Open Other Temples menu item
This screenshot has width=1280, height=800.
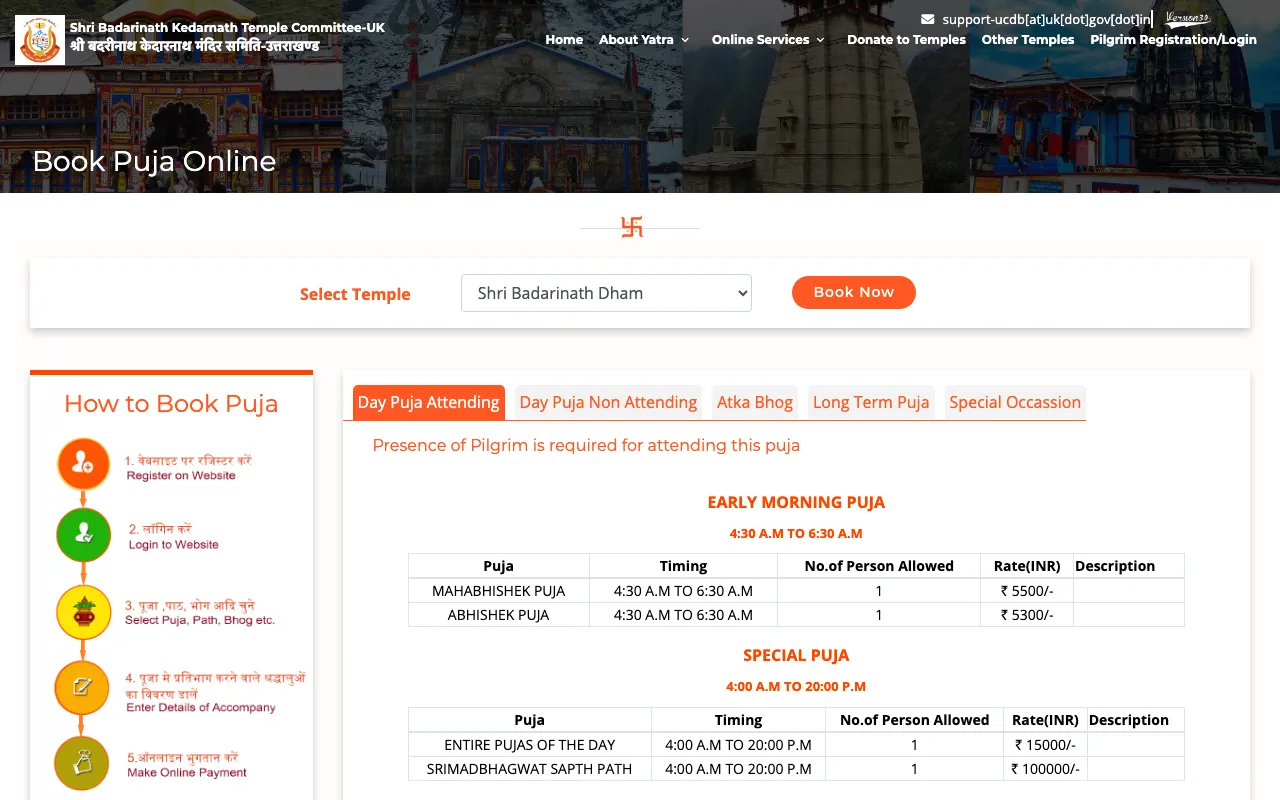click(1028, 40)
